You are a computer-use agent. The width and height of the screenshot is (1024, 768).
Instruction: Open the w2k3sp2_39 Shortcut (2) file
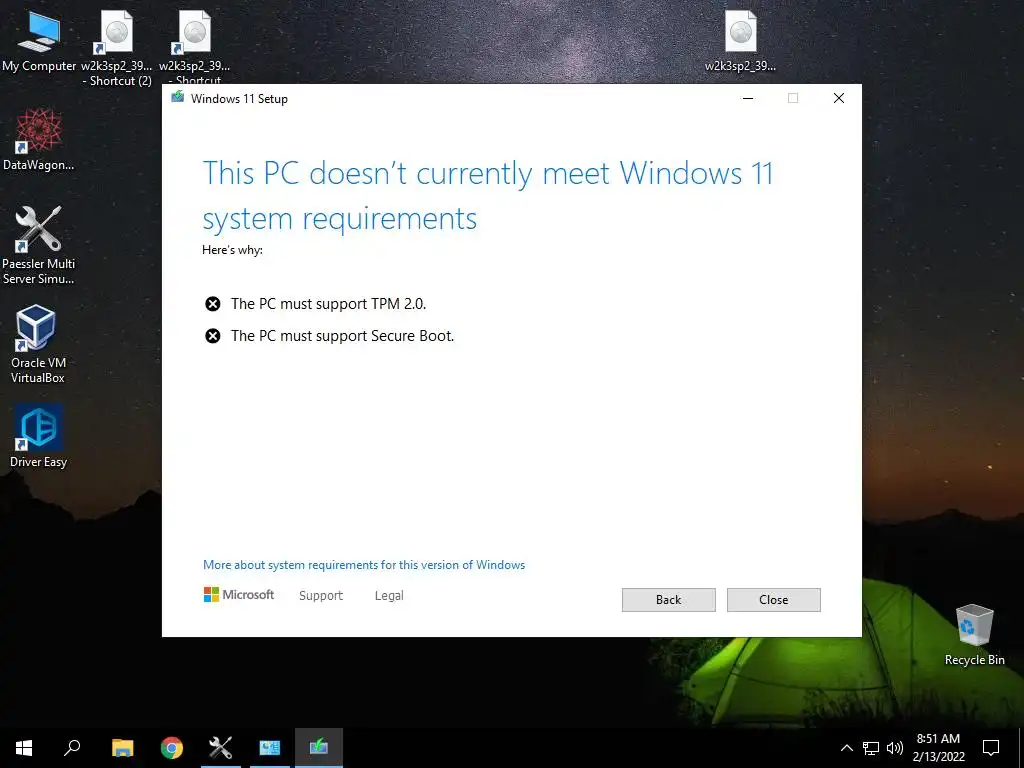(117, 48)
